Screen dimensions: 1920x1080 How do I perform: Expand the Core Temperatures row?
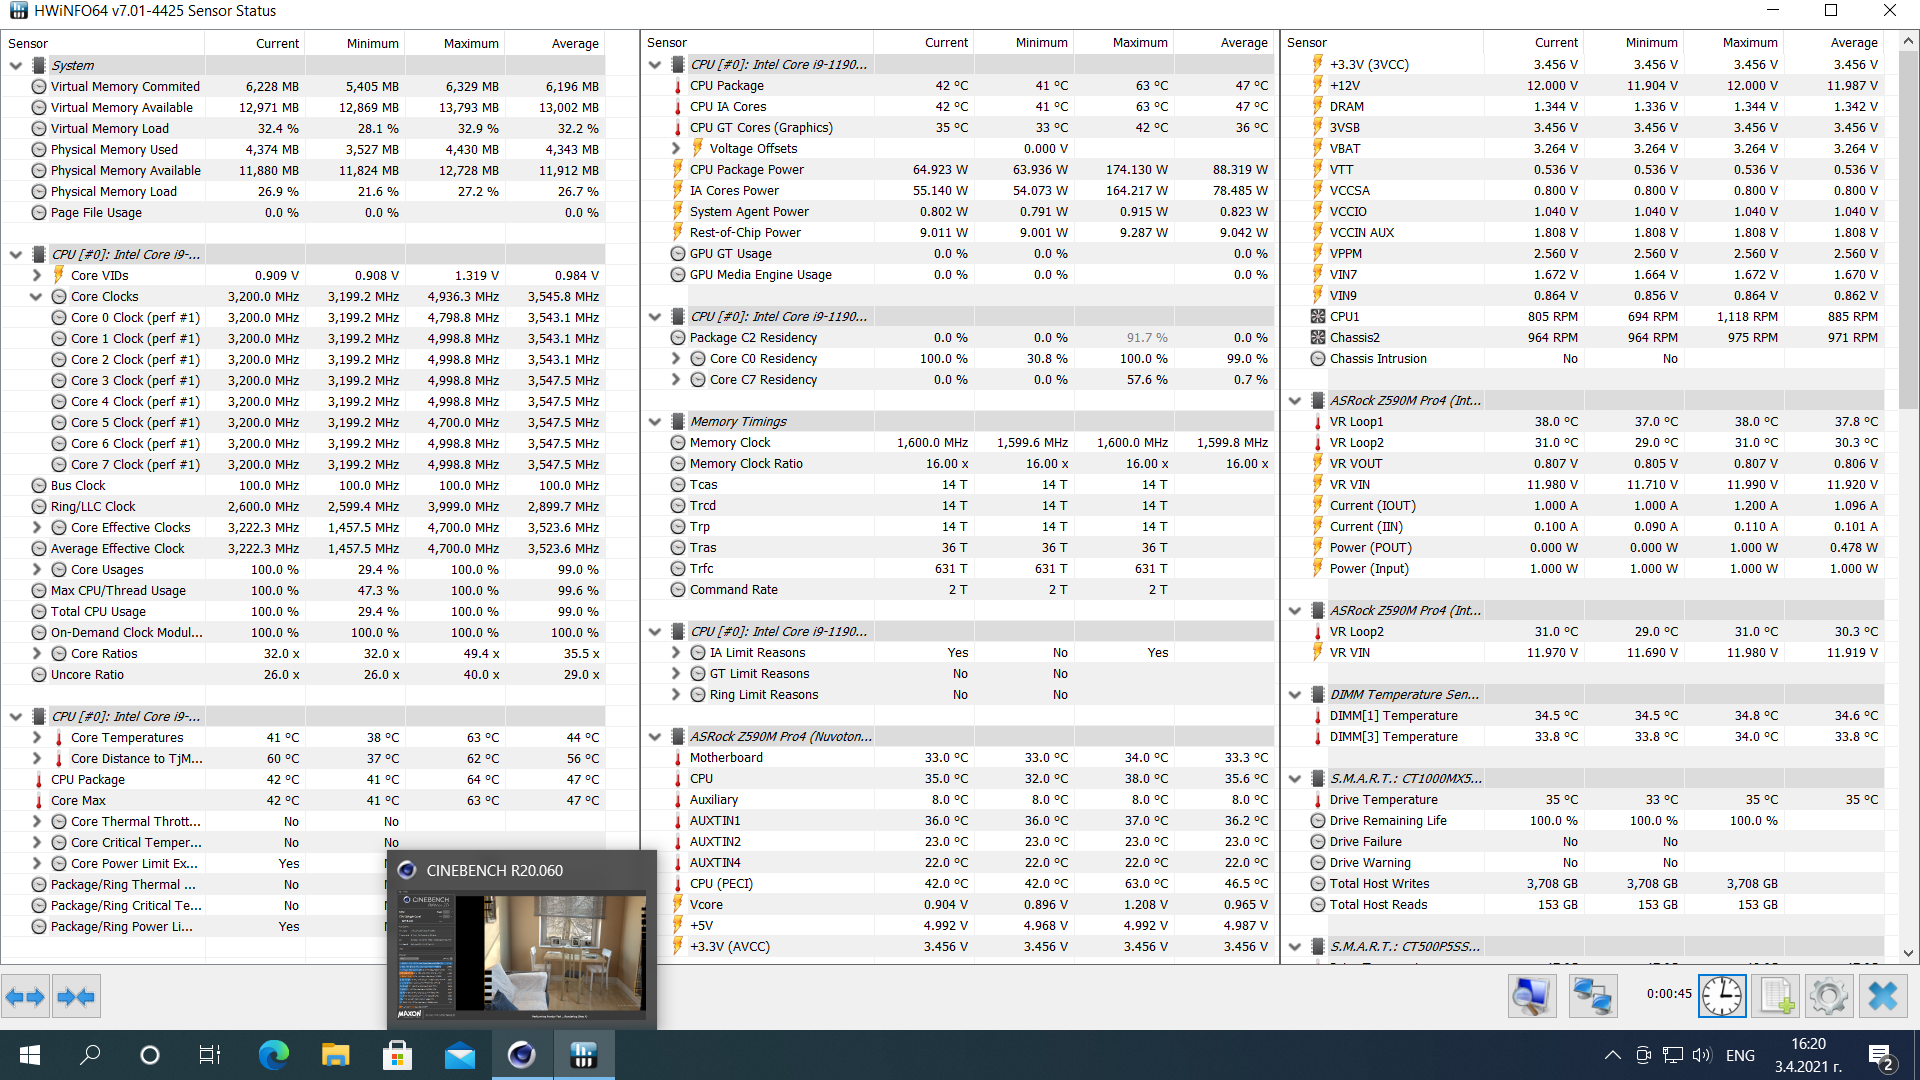click(37, 737)
